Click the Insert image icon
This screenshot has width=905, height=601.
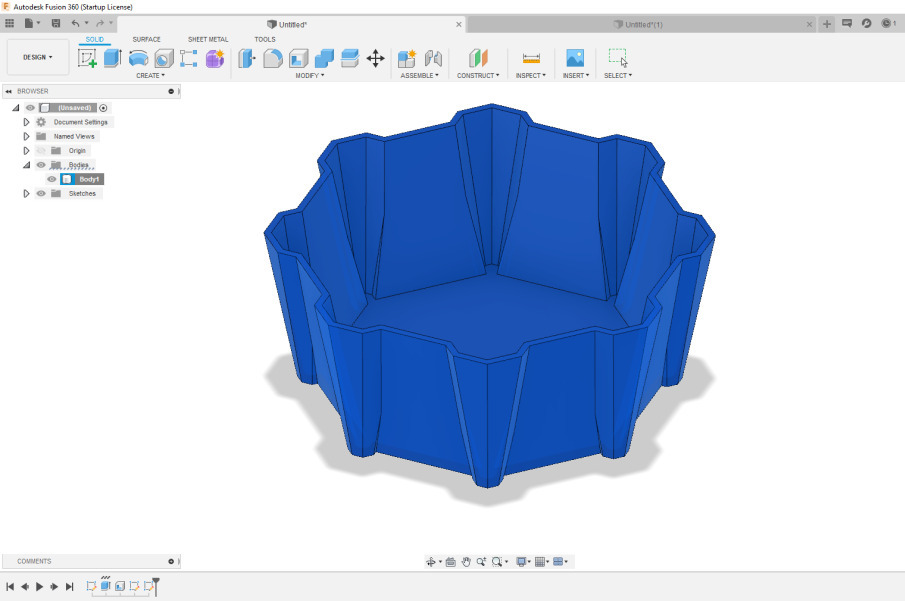(x=575, y=58)
